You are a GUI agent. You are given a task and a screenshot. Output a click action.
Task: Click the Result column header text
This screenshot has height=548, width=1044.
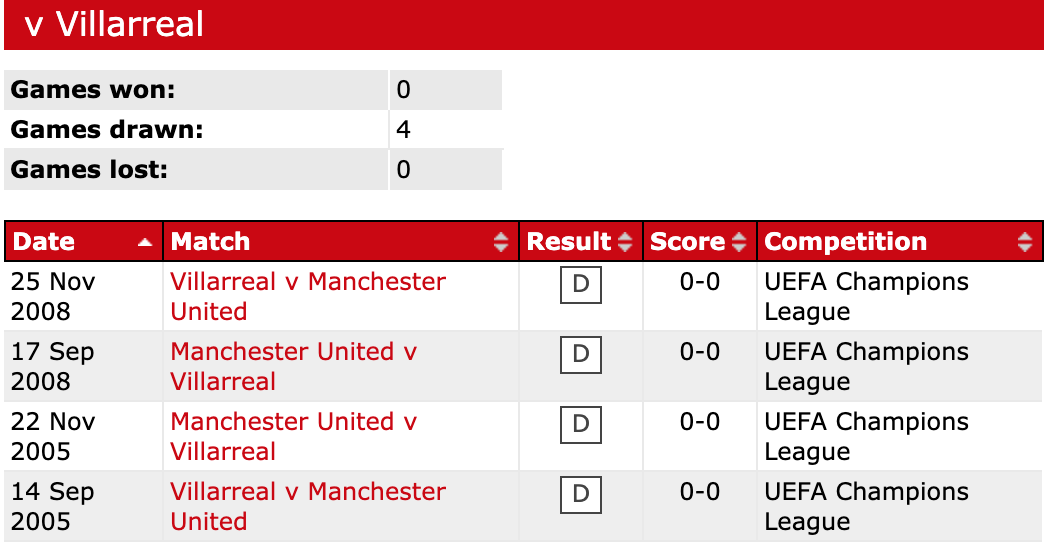click(568, 242)
